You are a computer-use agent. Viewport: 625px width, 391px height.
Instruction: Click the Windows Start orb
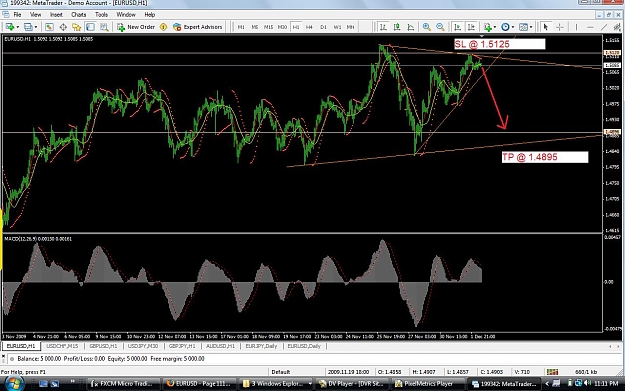(14, 383)
